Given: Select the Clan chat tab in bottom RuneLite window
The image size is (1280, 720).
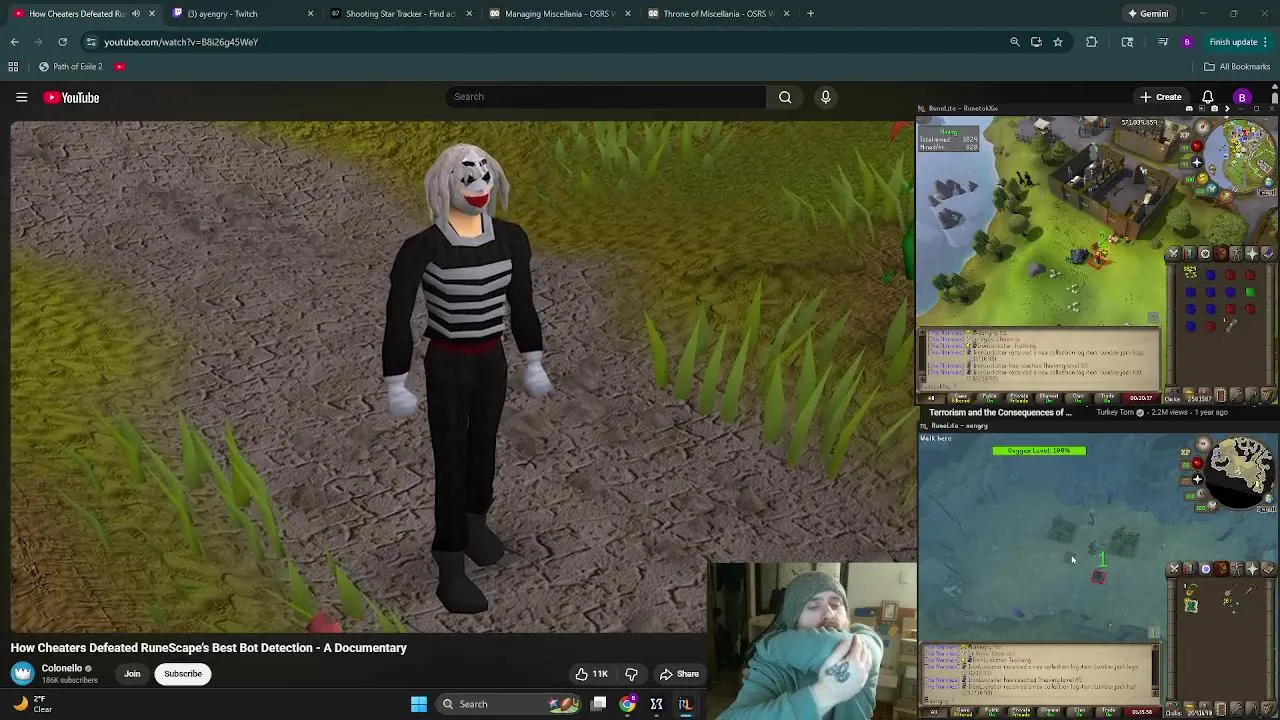Looking at the screenshot, I should [x=1080, y=712].
